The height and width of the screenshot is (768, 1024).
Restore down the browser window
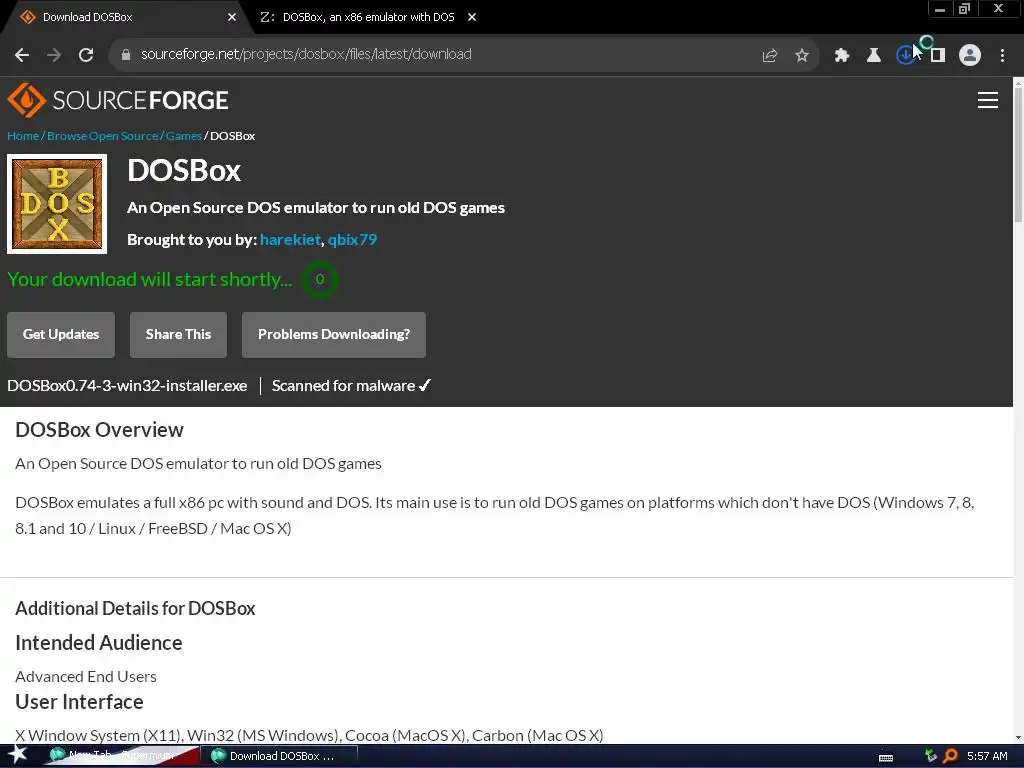click(964, 9)
